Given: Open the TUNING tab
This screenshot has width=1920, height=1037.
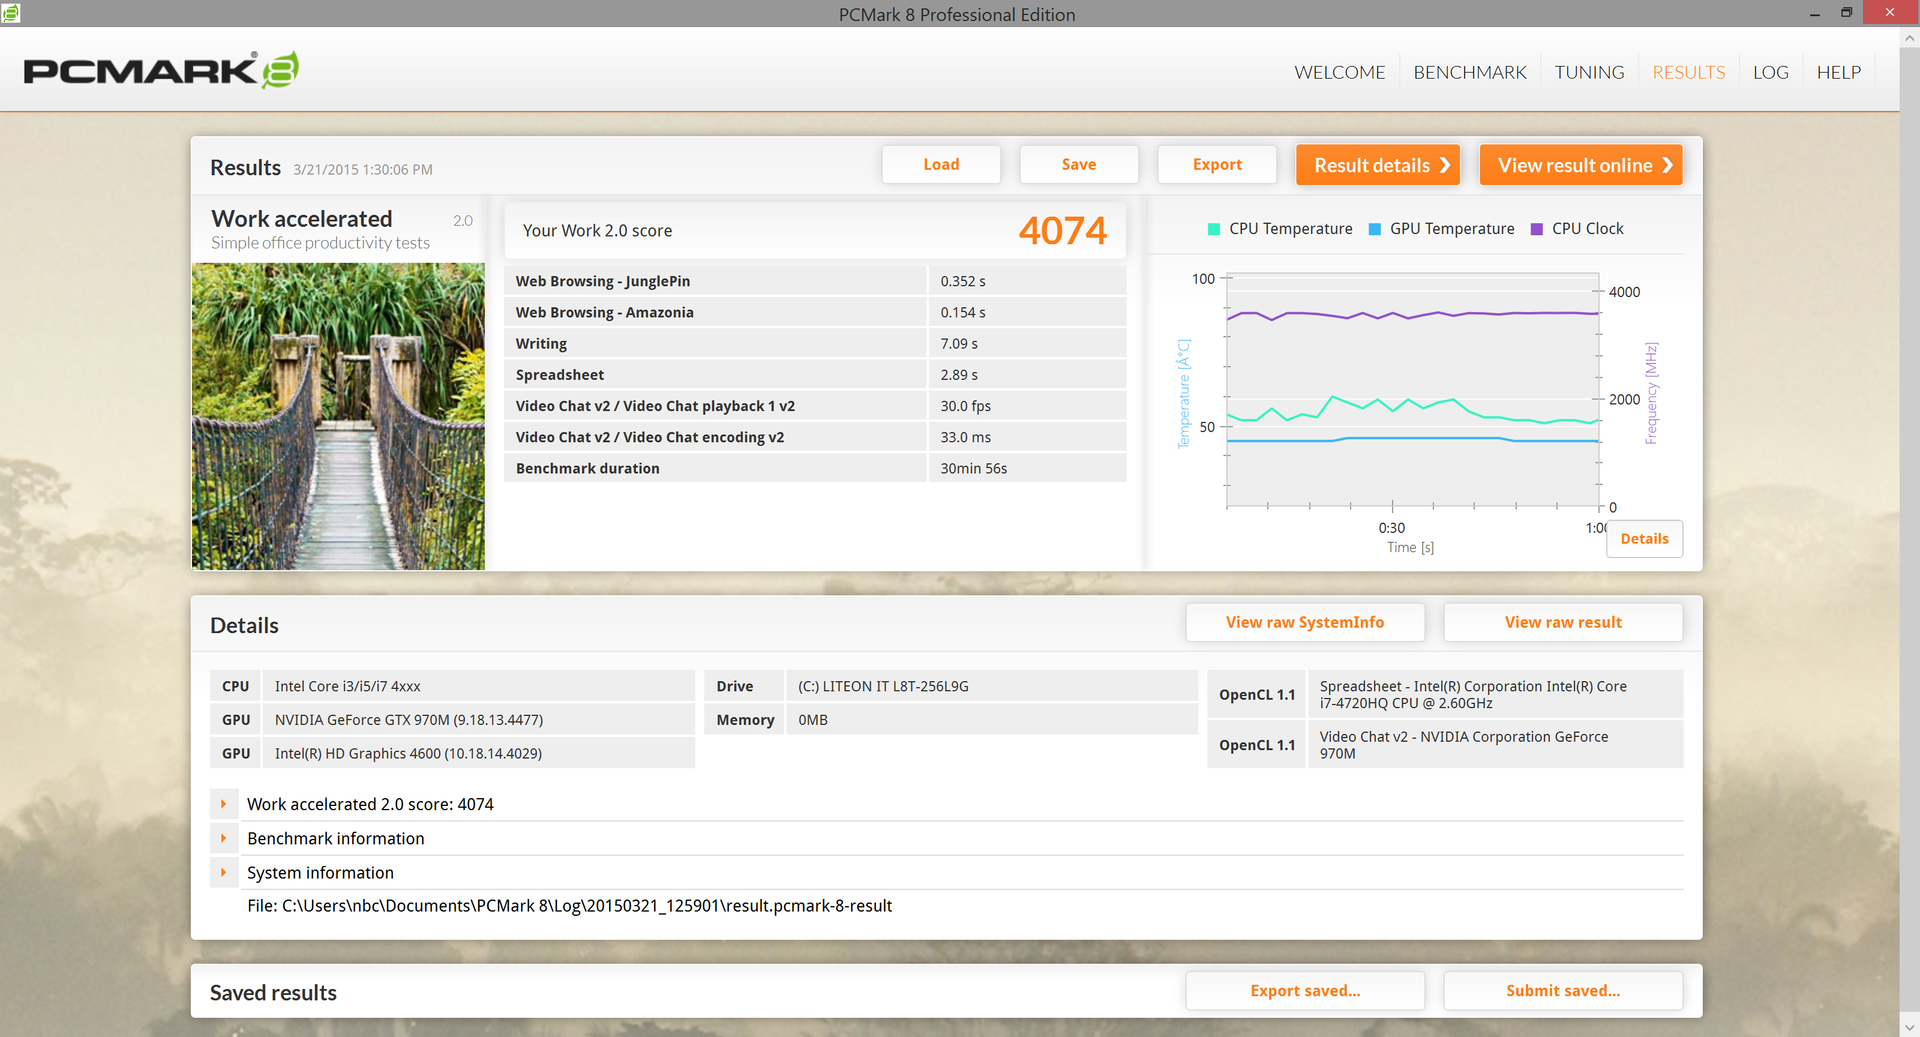Looking at the screenshot, I should 1589,72.
